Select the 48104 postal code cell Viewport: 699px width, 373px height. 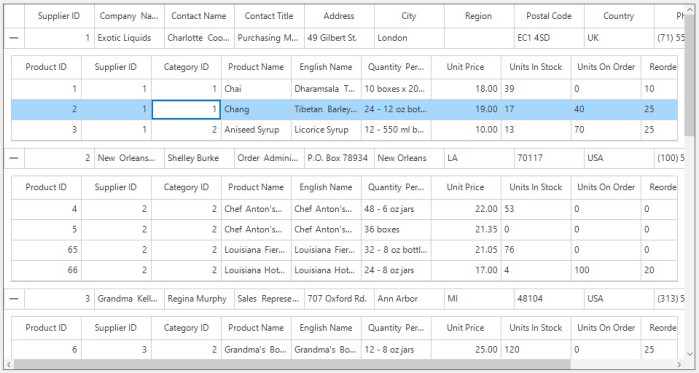click(549, 299)
